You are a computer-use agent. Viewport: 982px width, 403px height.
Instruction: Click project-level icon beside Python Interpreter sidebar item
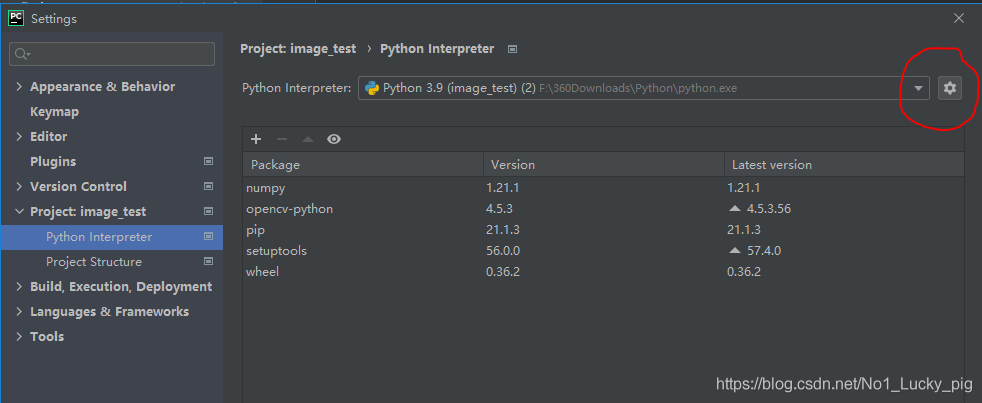(x=209, y=236)
